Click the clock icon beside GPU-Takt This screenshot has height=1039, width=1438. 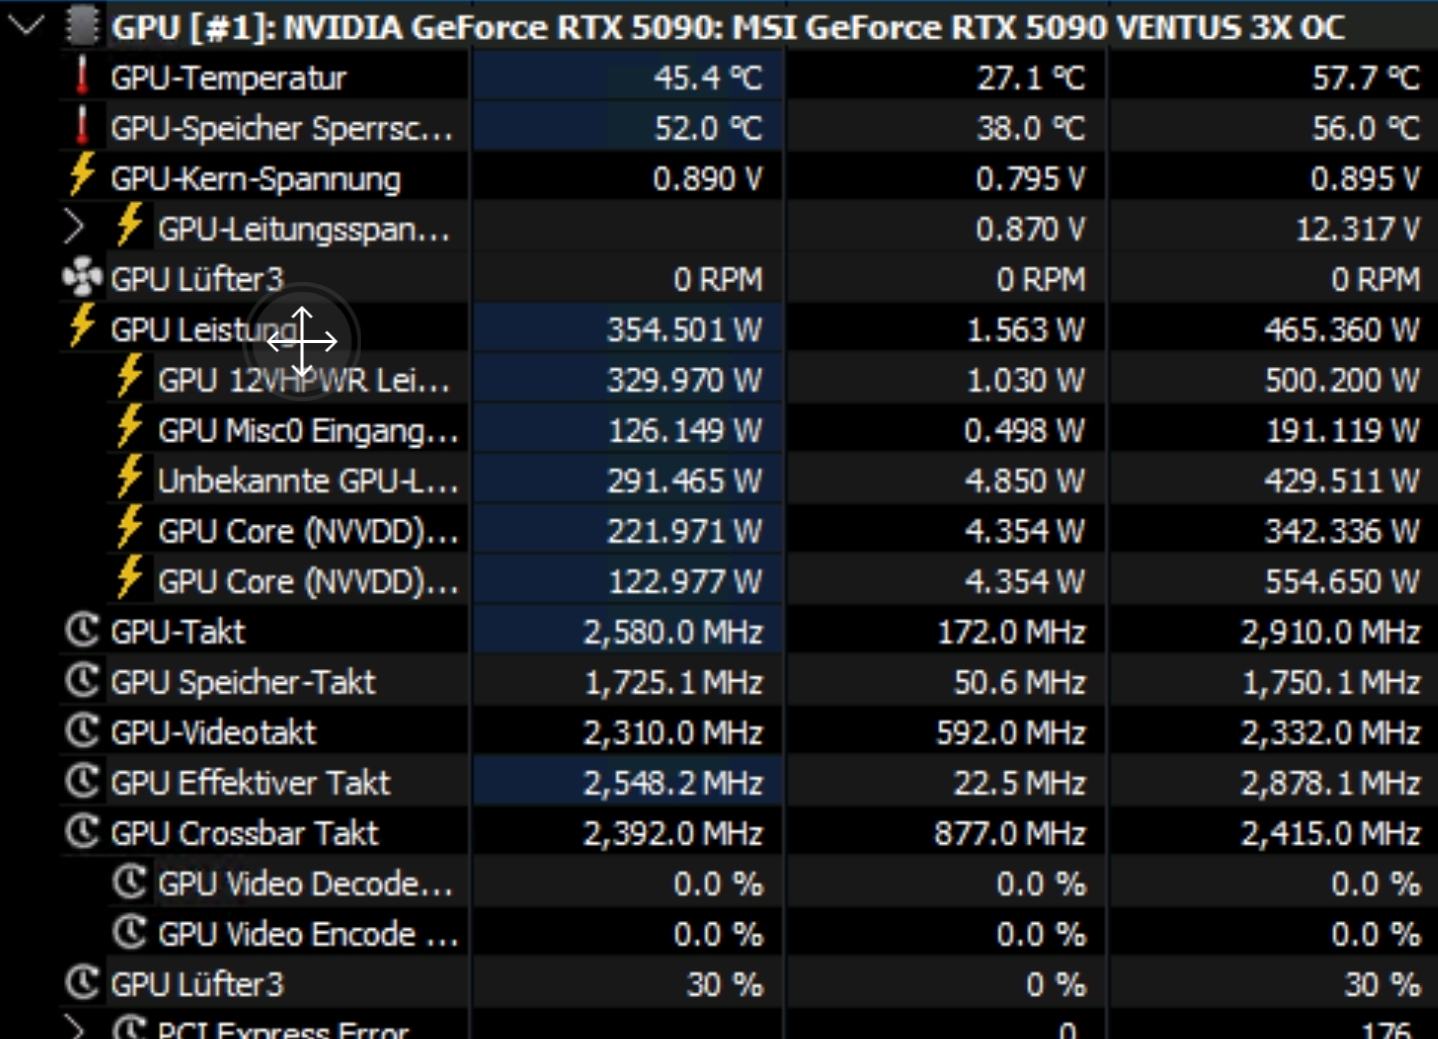point(82,630)
